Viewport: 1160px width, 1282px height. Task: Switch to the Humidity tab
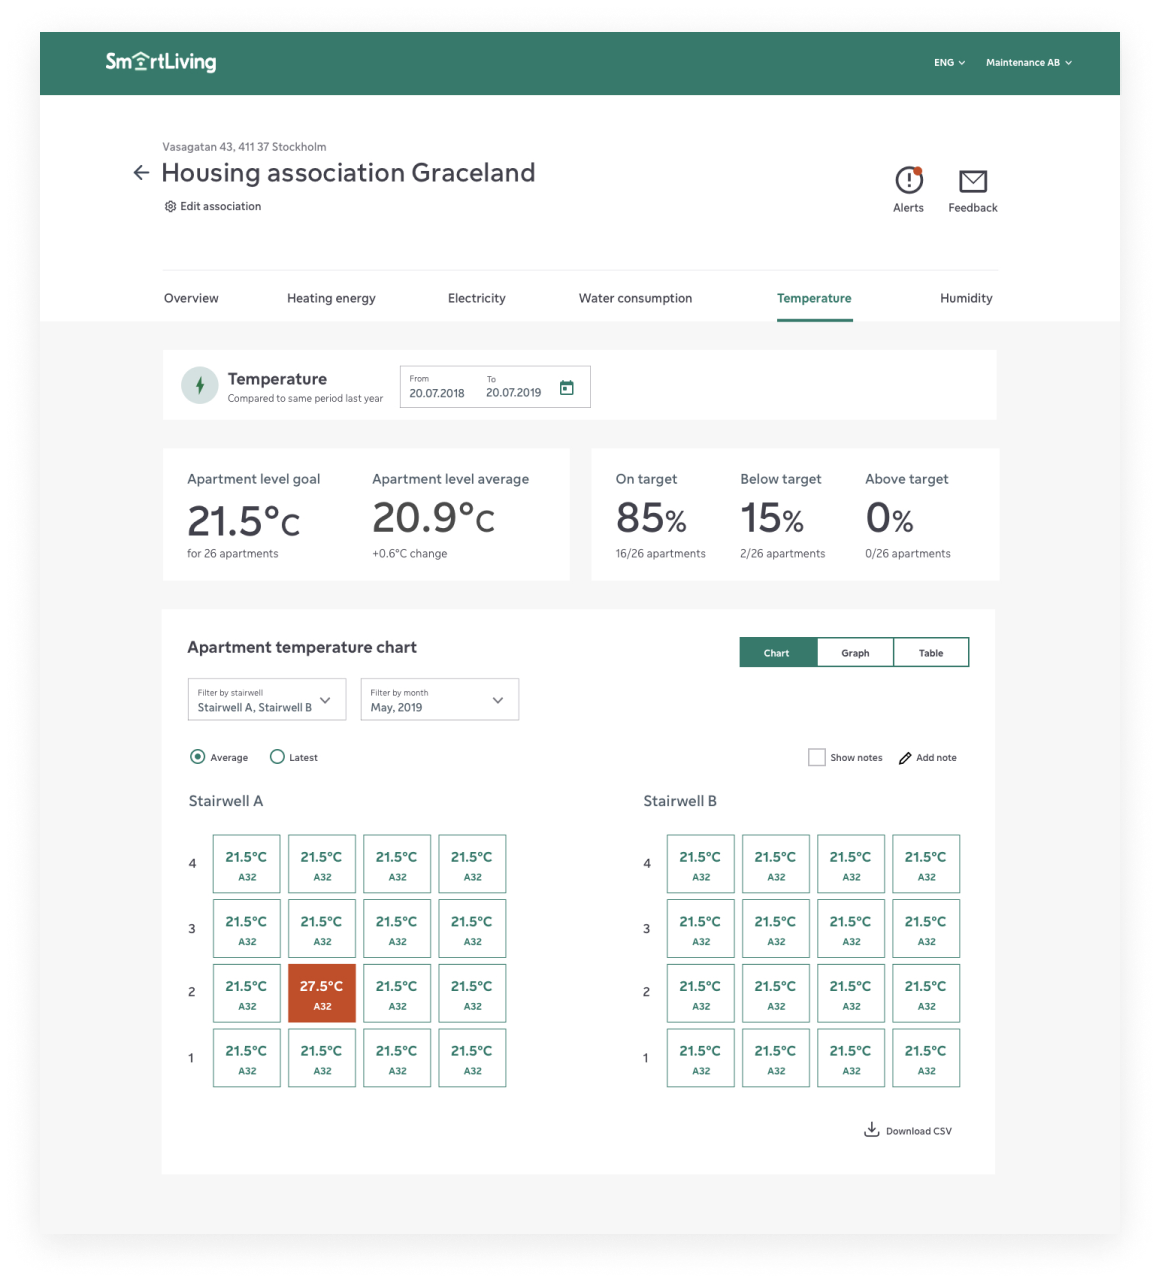pyautogui.click(x=966, y=298)
